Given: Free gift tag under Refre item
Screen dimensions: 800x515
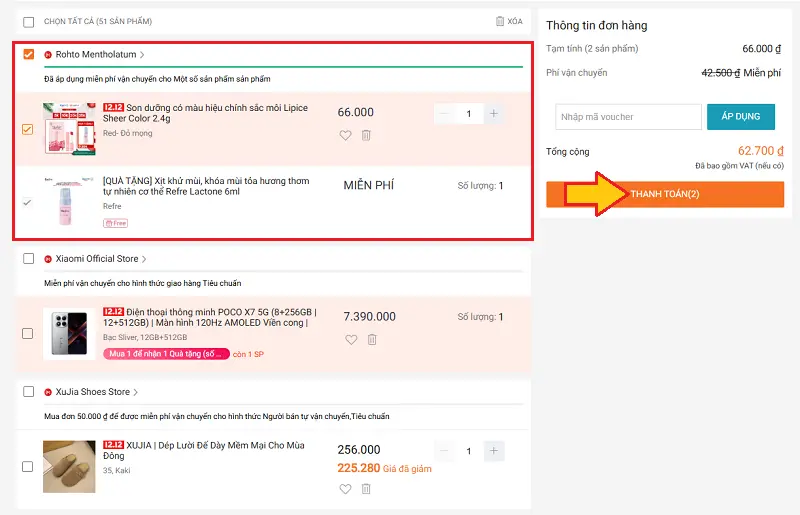Looking at the screenshot, I should pyautogui.click(x=115, y=223).
